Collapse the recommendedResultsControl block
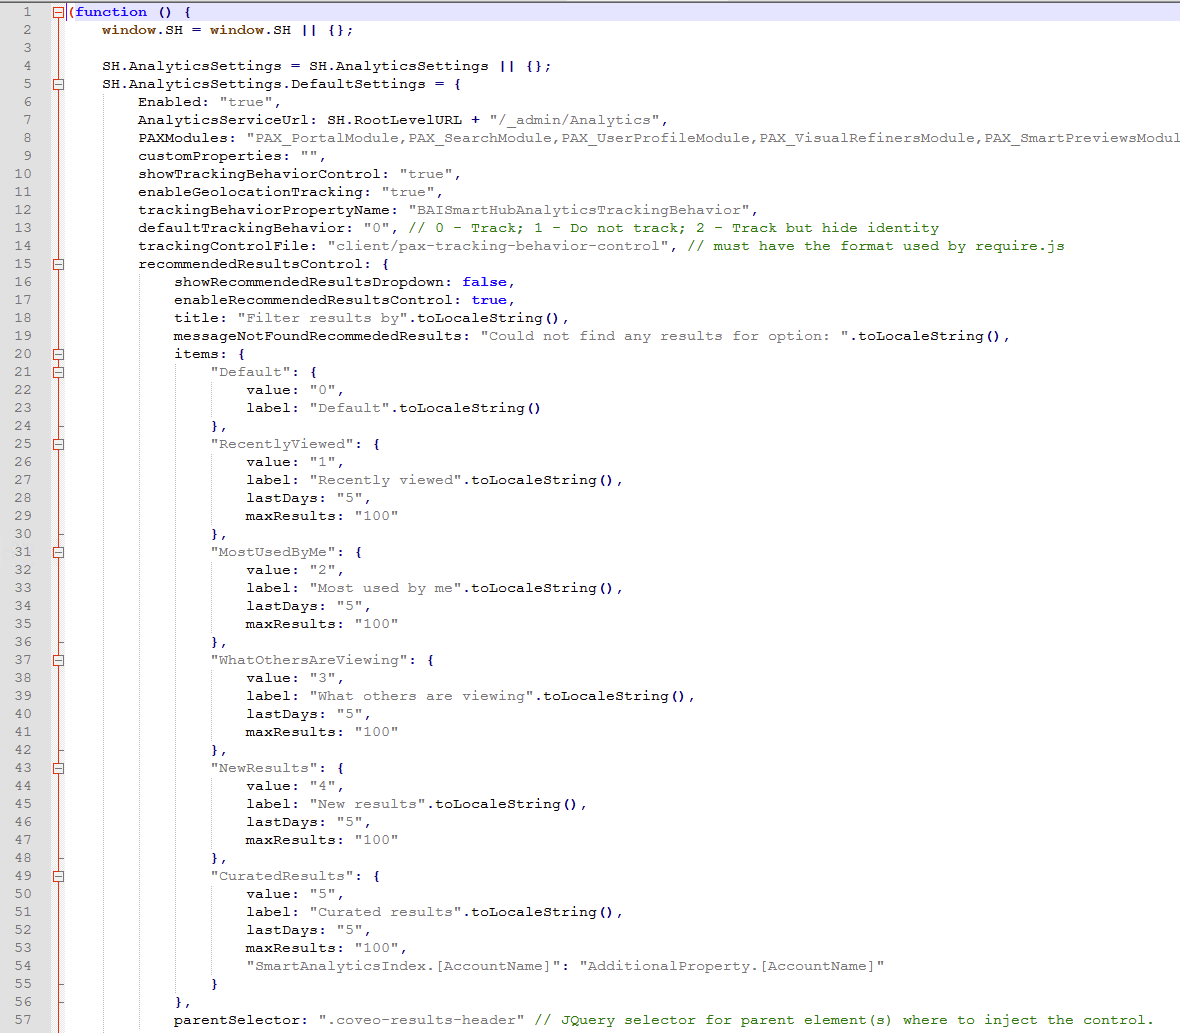Image resolution: width=1180 pixels, height=1033 pixels. pyautogui.click(x=58, y=264)
